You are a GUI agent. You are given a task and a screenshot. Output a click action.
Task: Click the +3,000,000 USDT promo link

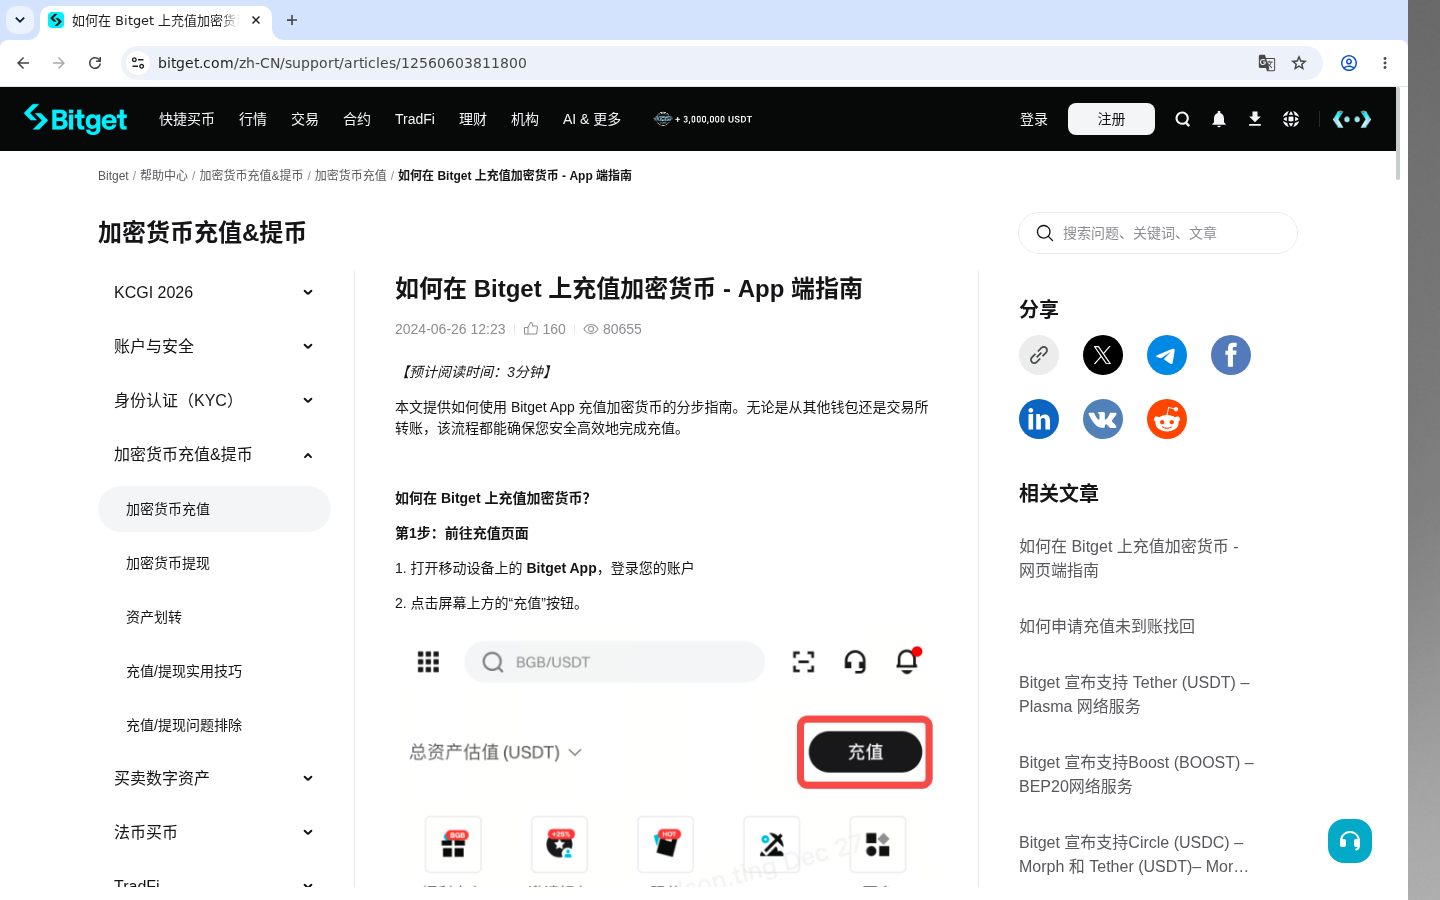coord(703,119)
